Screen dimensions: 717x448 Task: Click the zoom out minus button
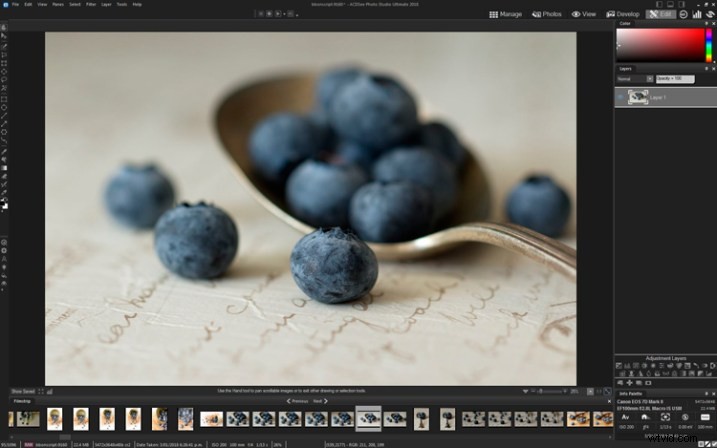pyautogui.click(x=534, y=391)
